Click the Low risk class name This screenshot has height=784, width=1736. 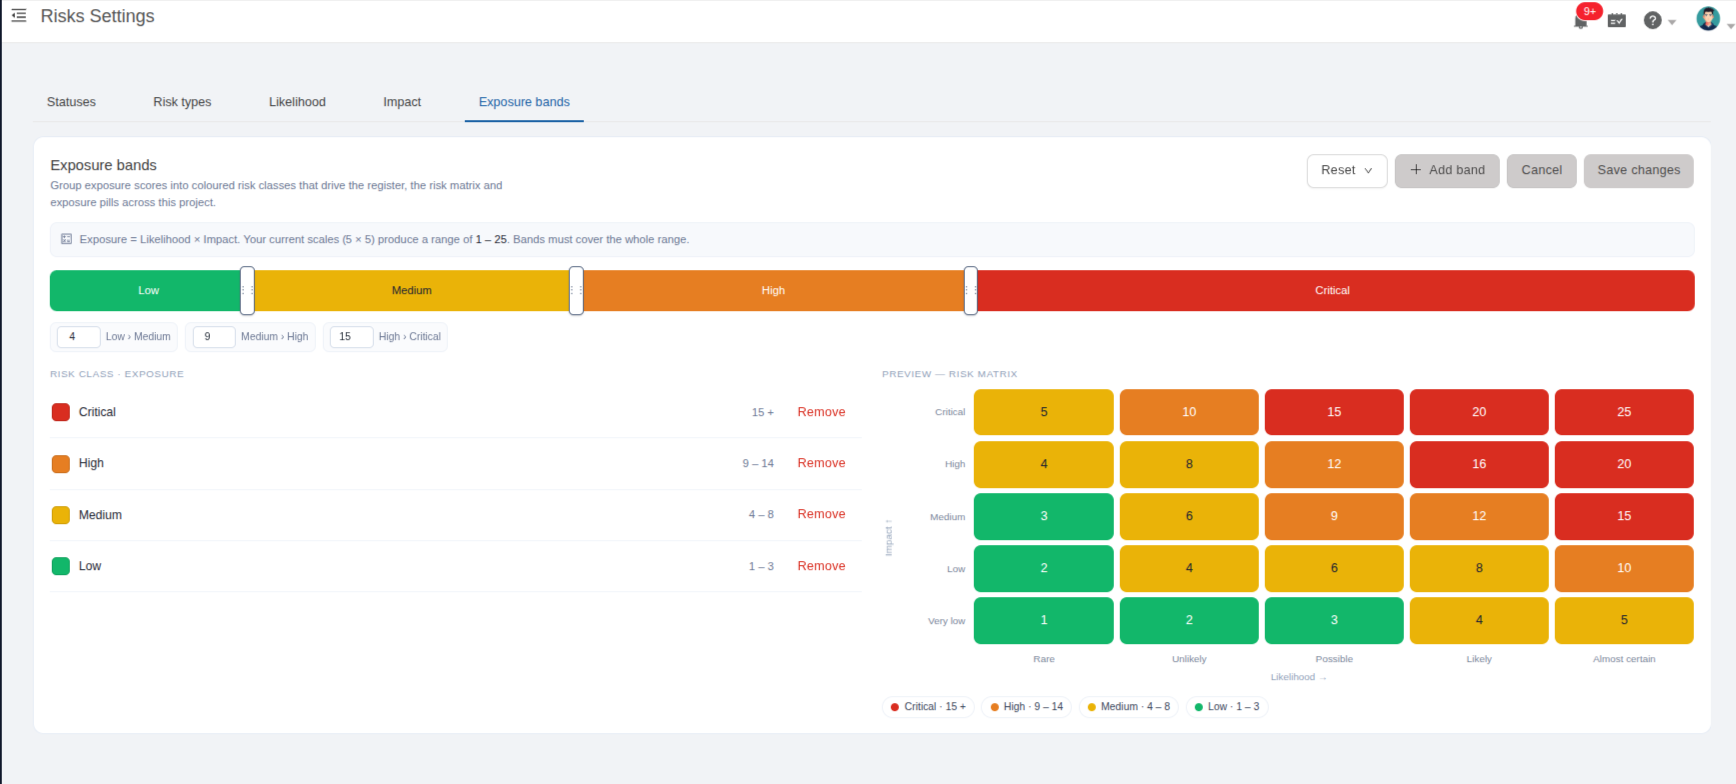[x=90, y=566]
